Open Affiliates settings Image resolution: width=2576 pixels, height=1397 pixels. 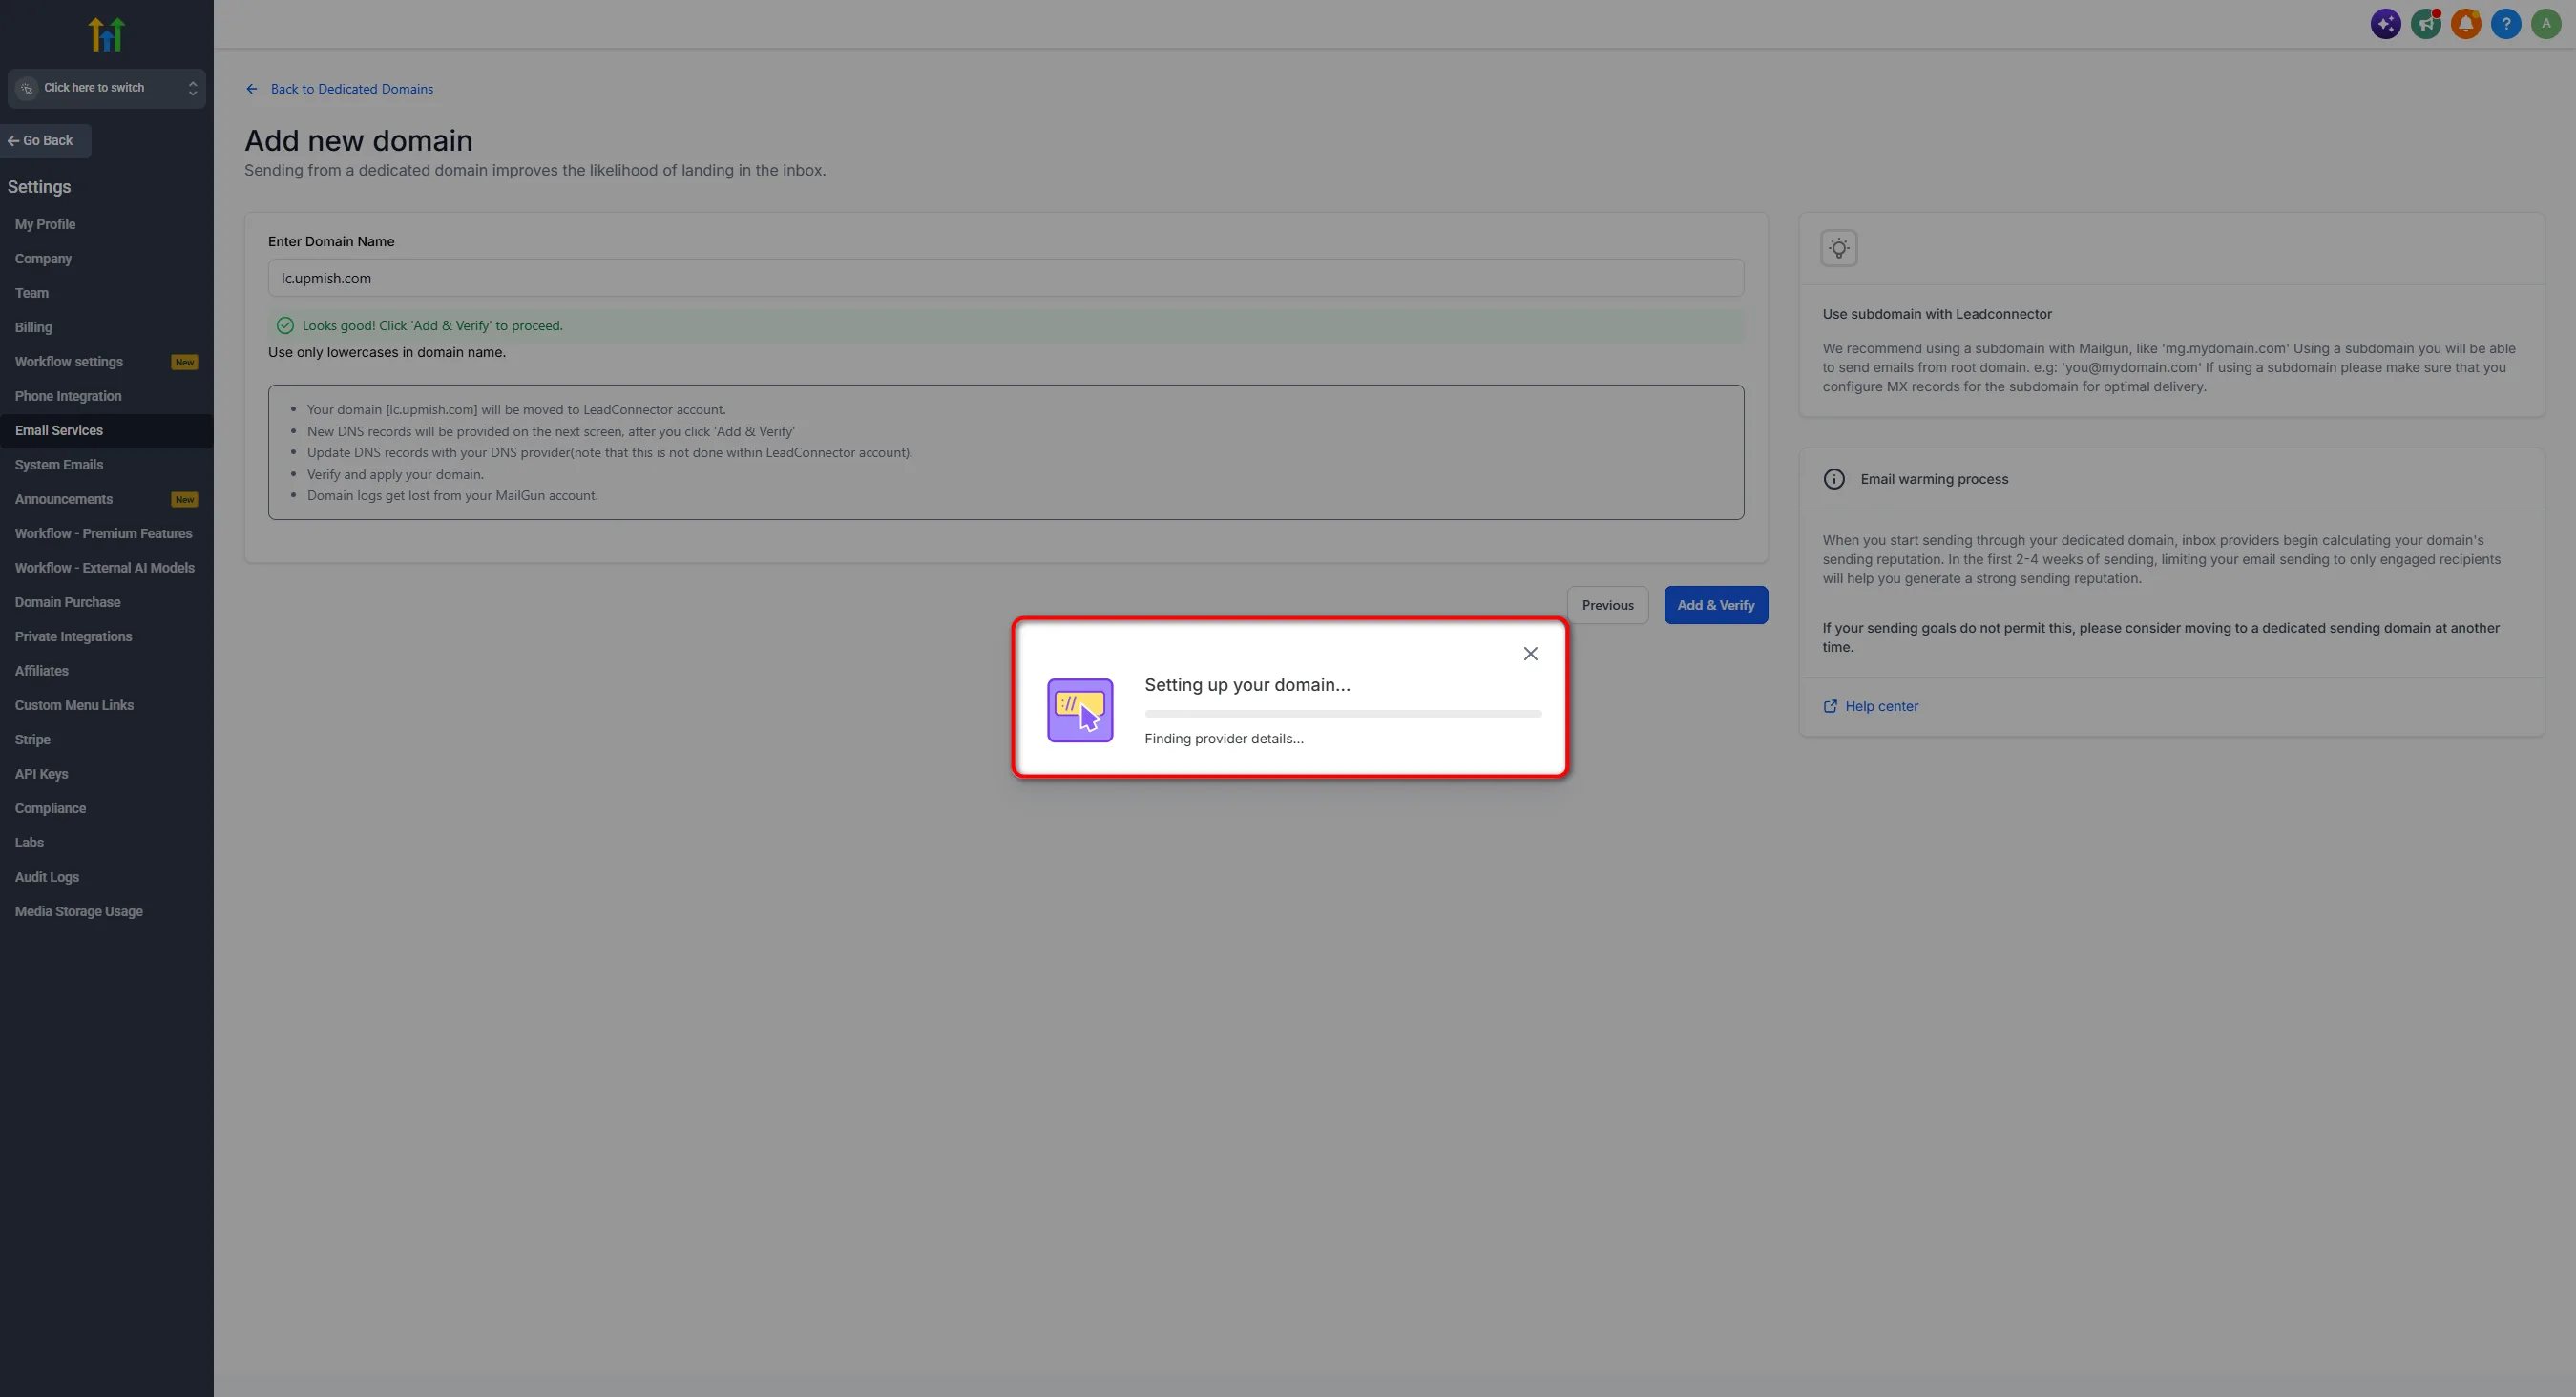coord(106,671)
